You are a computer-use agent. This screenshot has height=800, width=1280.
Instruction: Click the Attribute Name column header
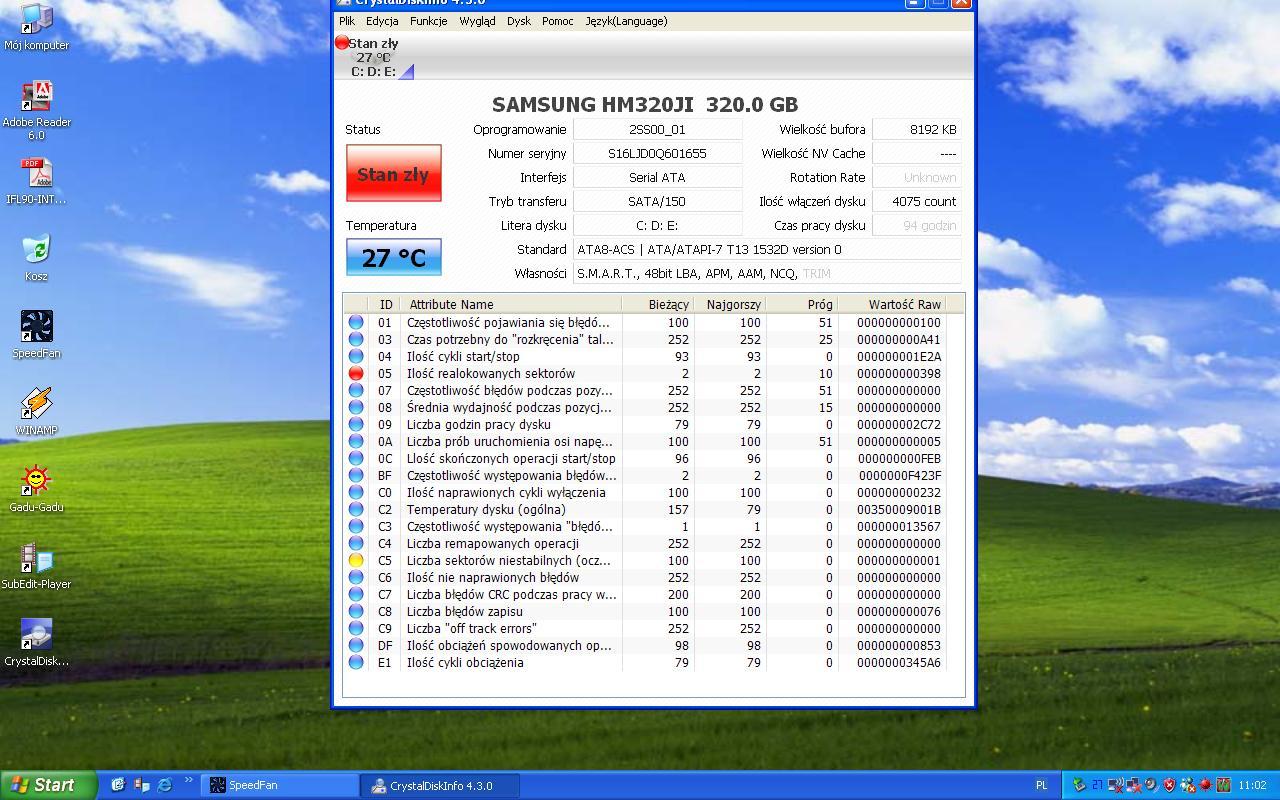click(510, 304)
